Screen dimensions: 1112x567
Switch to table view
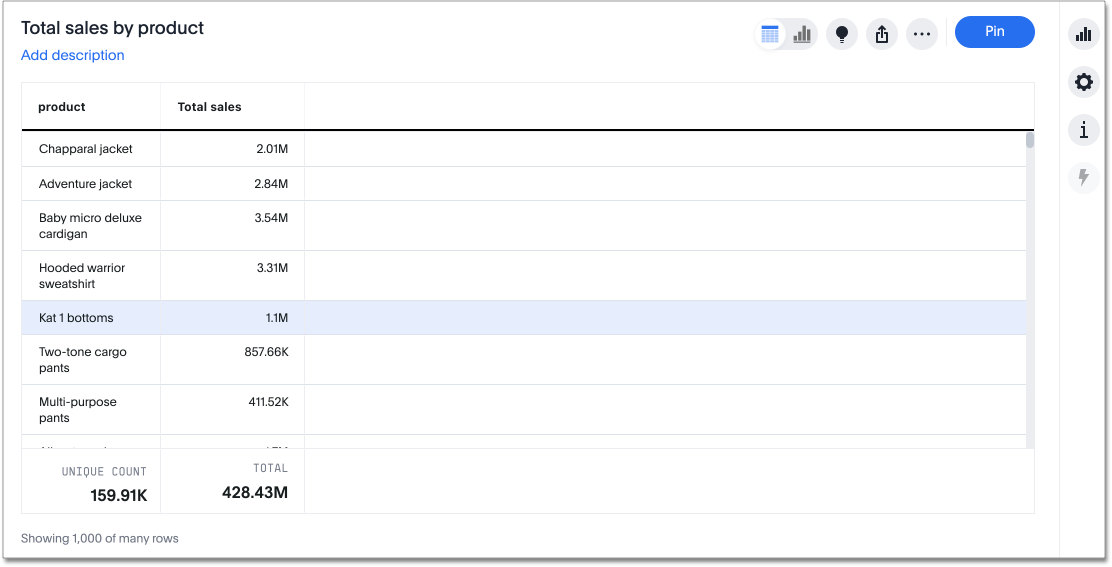[770, 34]
